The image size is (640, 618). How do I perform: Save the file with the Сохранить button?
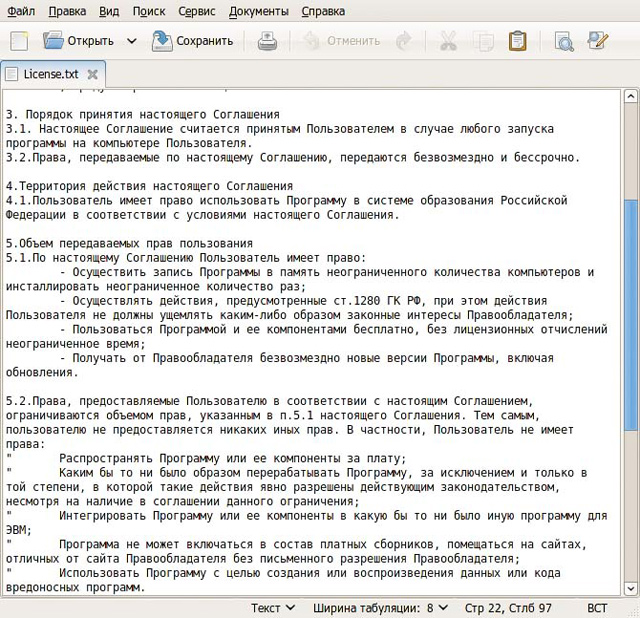point(193,41)
